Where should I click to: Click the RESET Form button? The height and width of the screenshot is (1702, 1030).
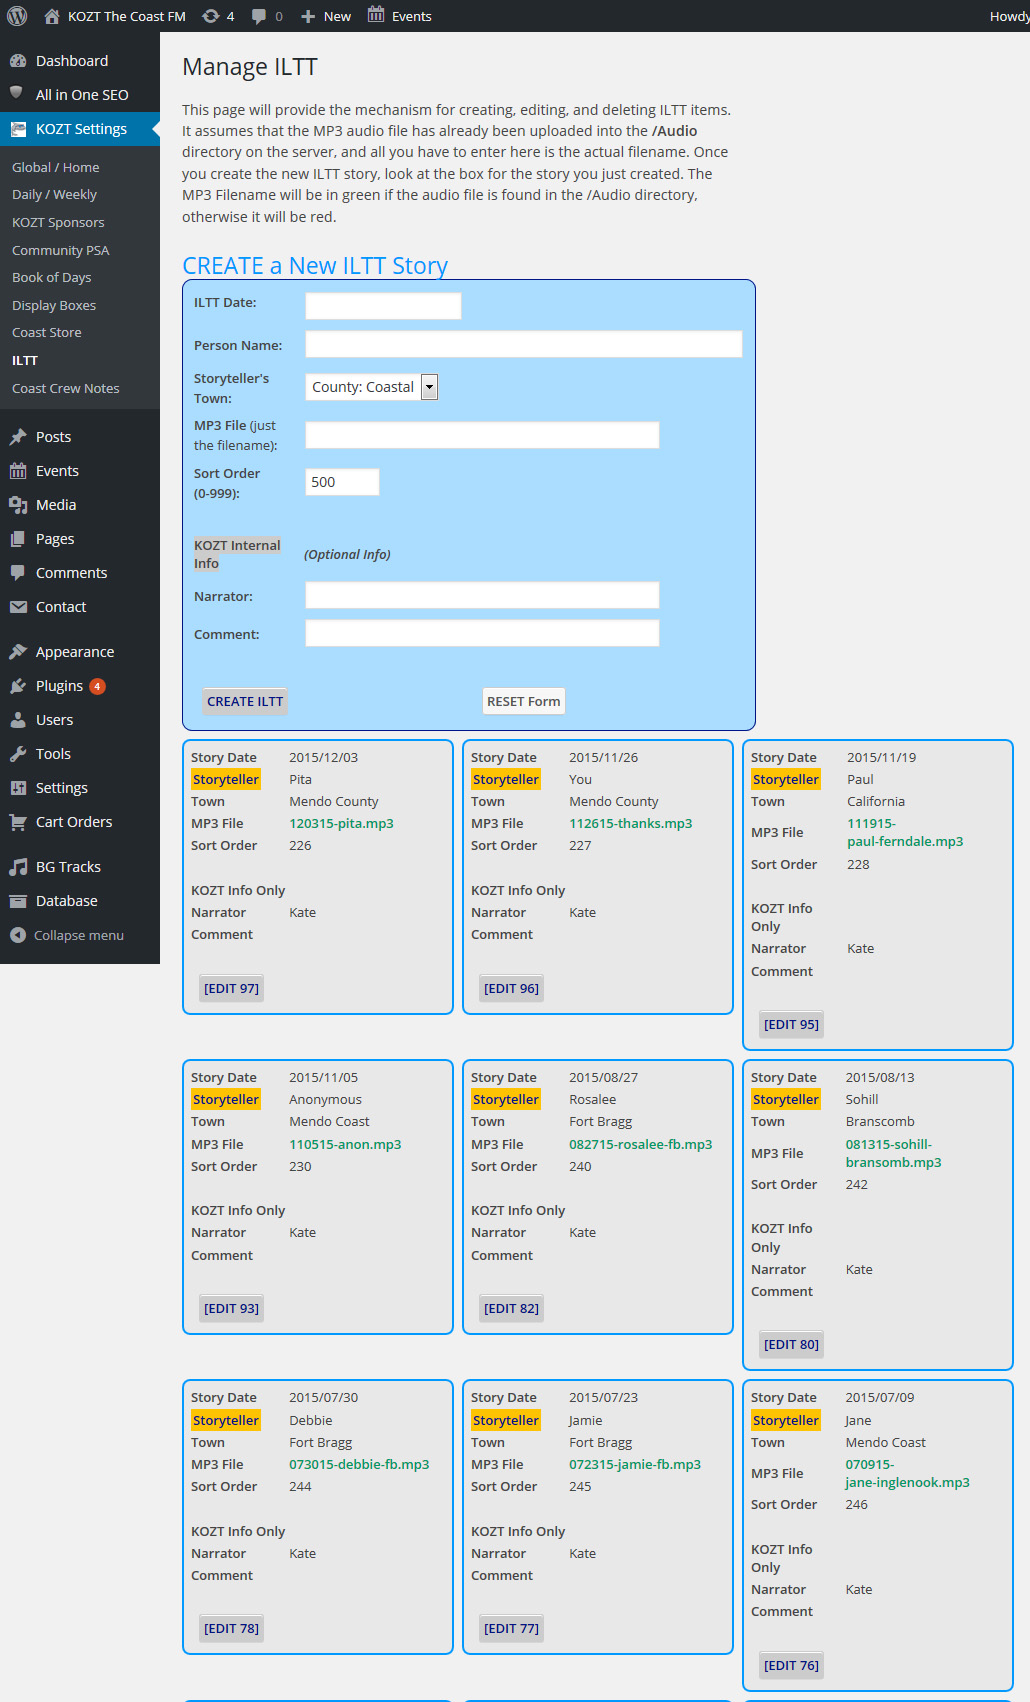523,701
